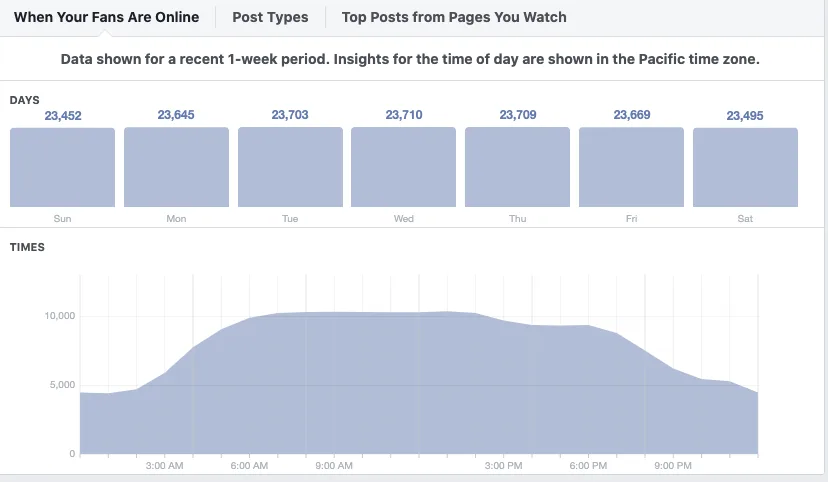Click the 3:00 AM label on time axis

point(164,466)
